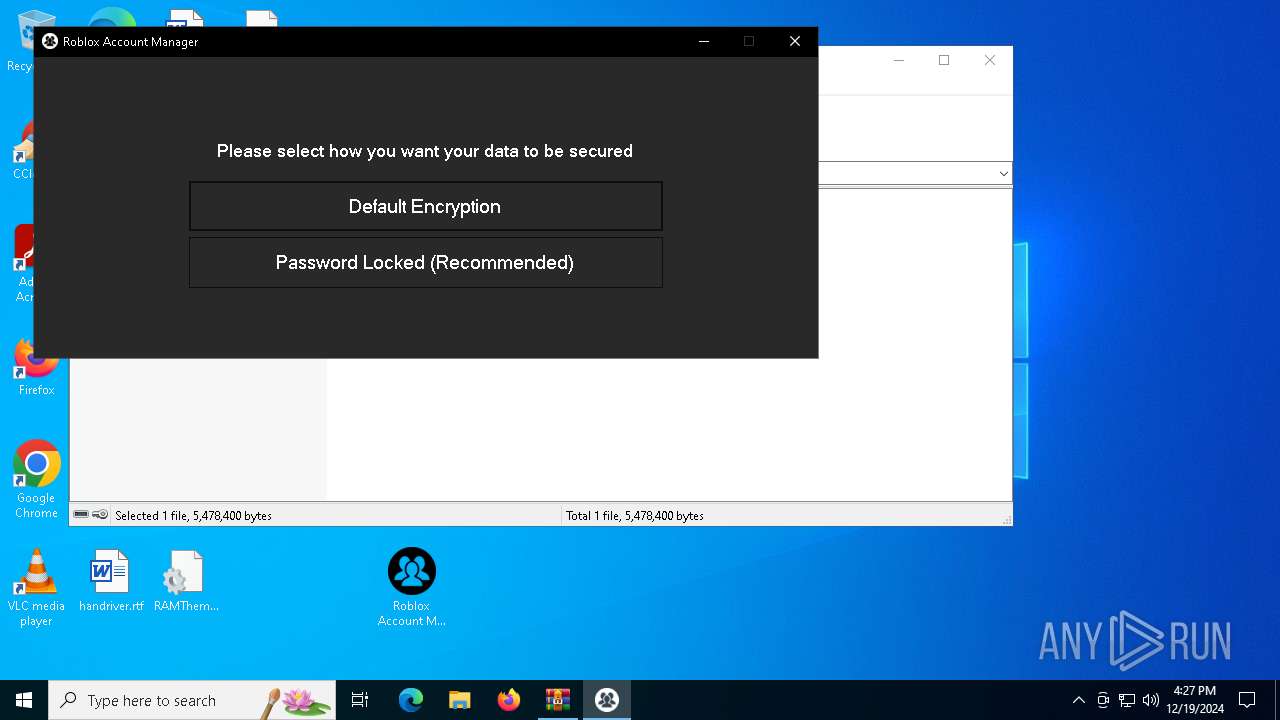Screen dimensions: 1280x720
Task: Switch to Roblox Account Manager taskbar button
Action: [607, 700]
